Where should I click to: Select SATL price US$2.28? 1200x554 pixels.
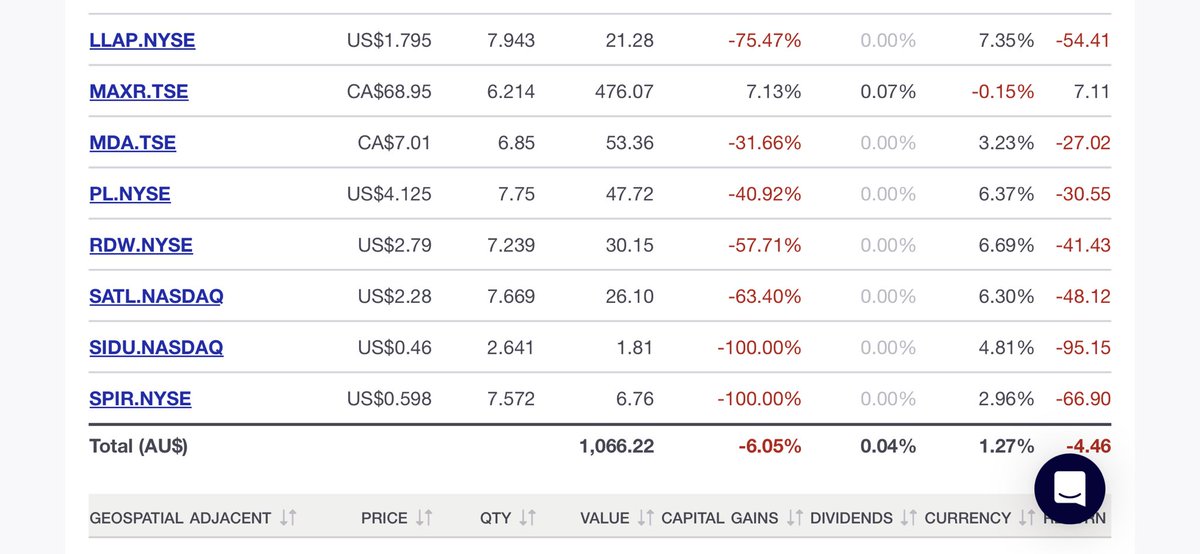coord(394,297)
